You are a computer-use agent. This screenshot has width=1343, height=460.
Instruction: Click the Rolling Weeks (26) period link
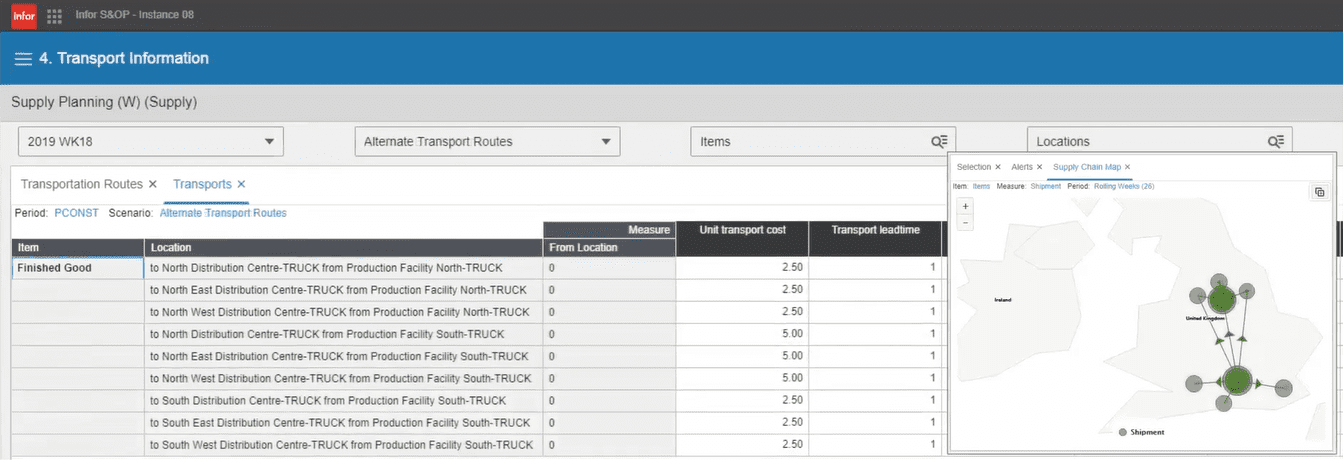(x=1124, y=186)
